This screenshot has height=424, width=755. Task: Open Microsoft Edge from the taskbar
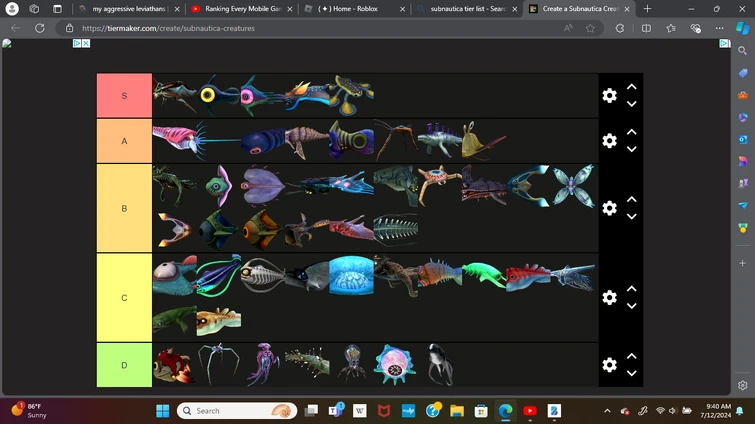(x=505, y=411)
